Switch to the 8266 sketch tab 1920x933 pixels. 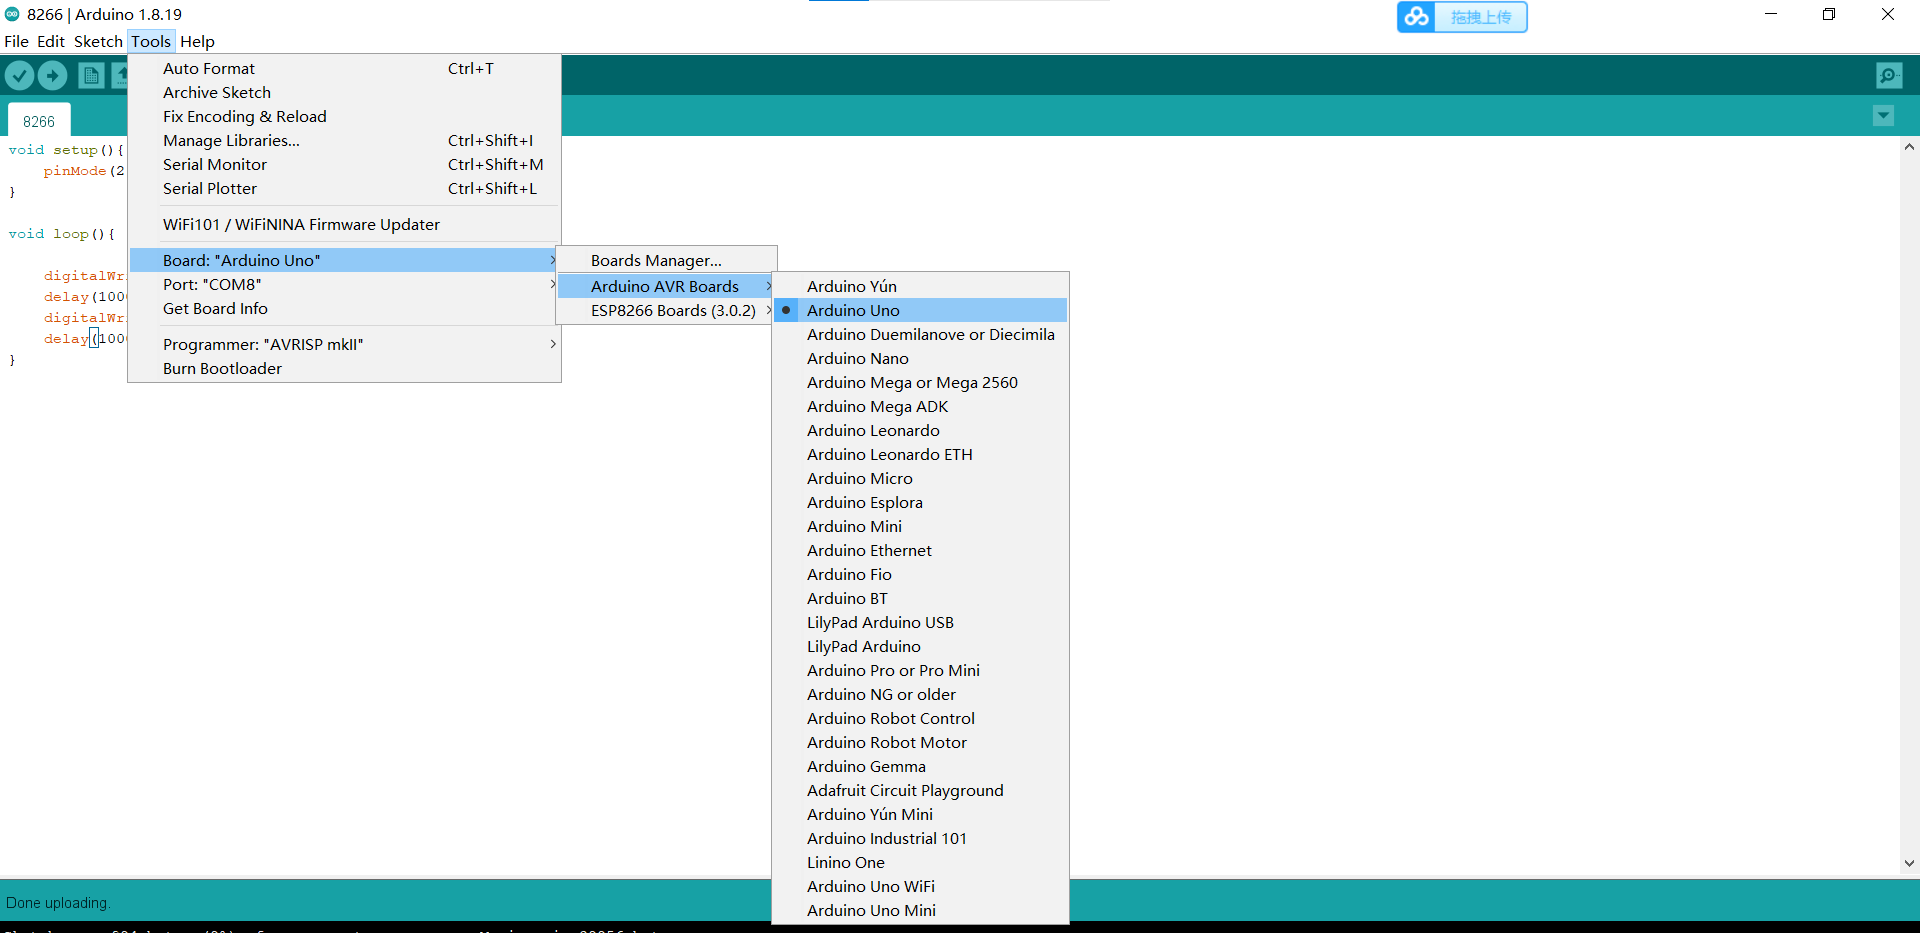pos(39,121)
